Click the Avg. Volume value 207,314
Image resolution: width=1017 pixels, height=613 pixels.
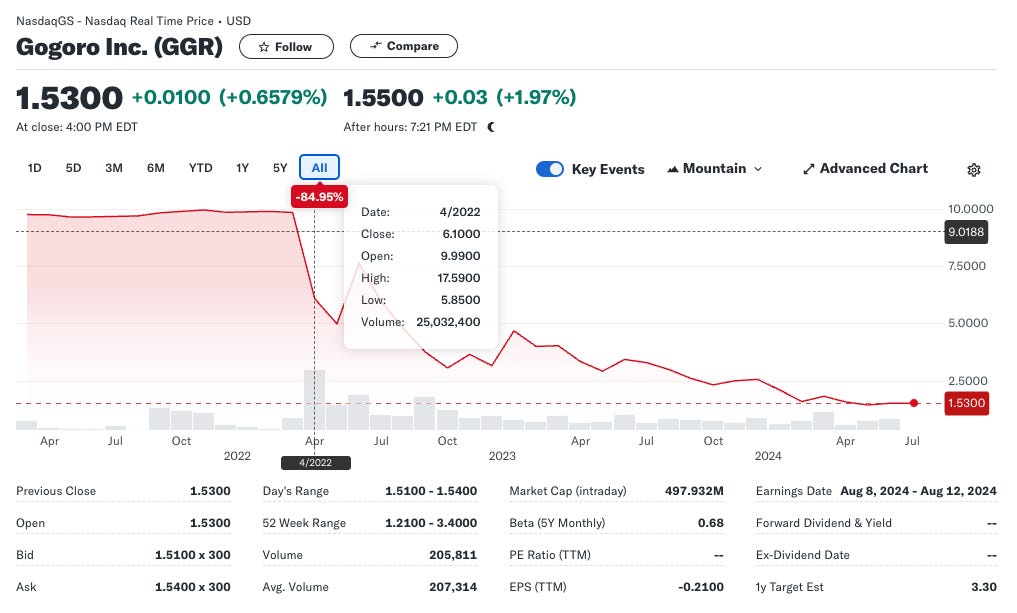pyautogui.click(x=453, y=586)
